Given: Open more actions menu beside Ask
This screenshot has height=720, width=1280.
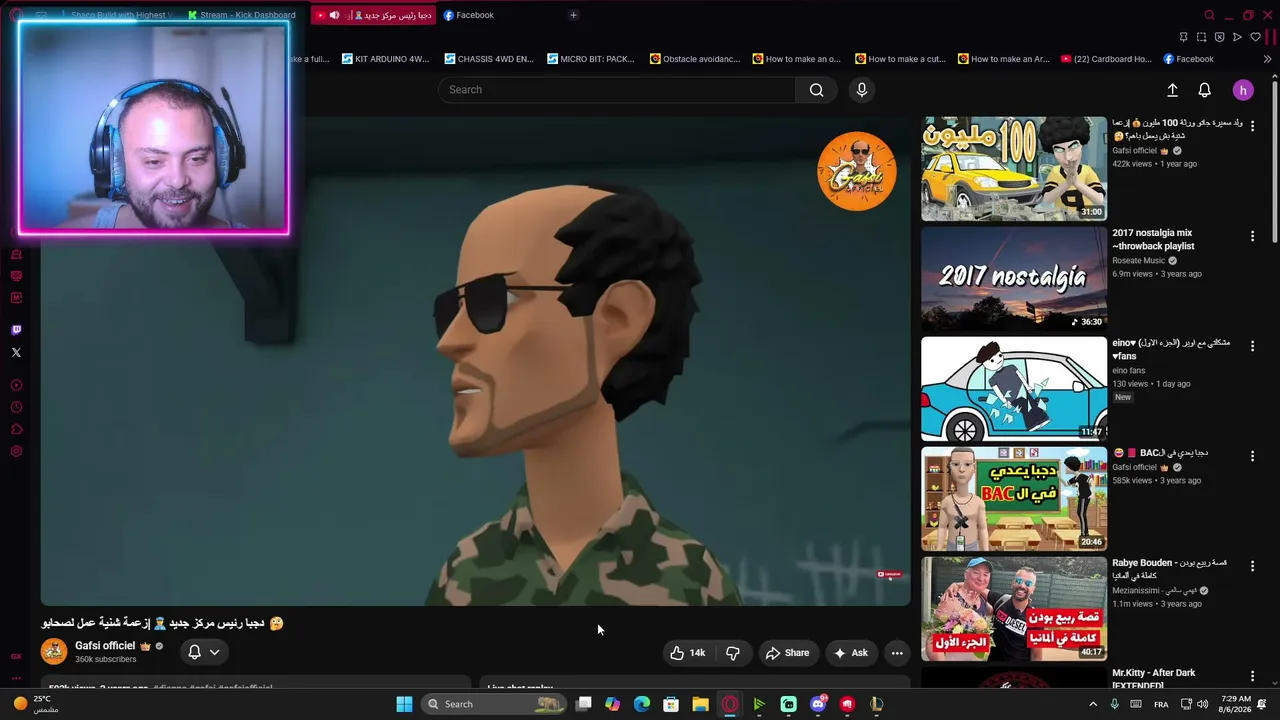Looking at the screenshot, I should pos(897,653).
